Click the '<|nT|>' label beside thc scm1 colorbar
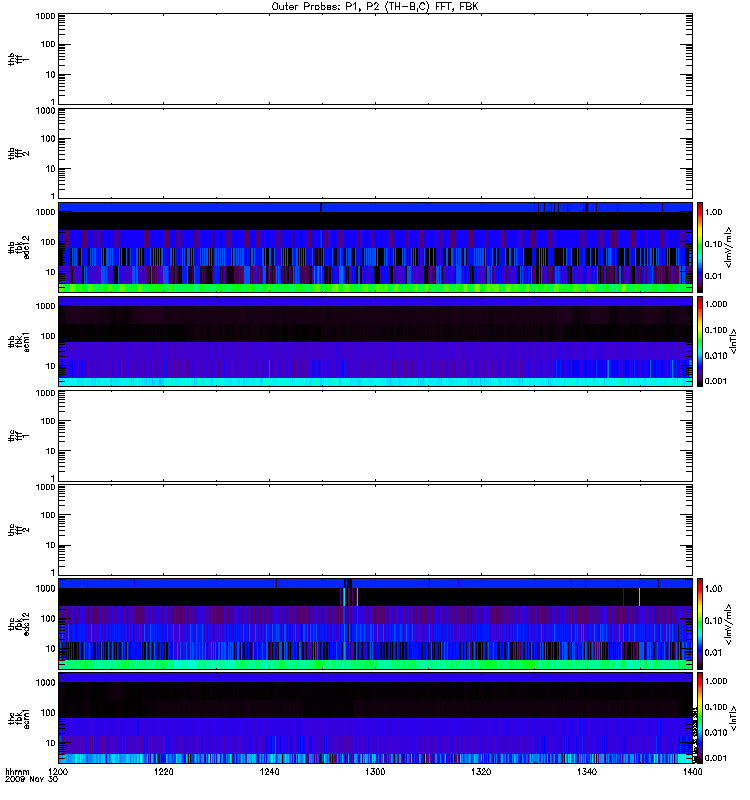Image resolution: width=750 pixels, height=800 pixels. pos(733,717)
